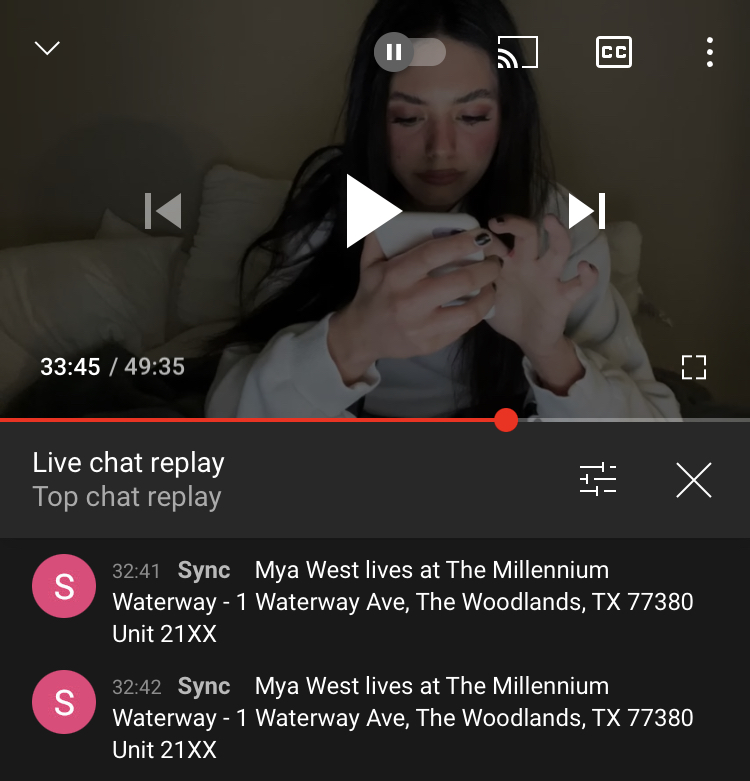This screenshot has width=750, height=781.
Task: Tap Sync's avatar on the 32:41 message
Action: 64,586
